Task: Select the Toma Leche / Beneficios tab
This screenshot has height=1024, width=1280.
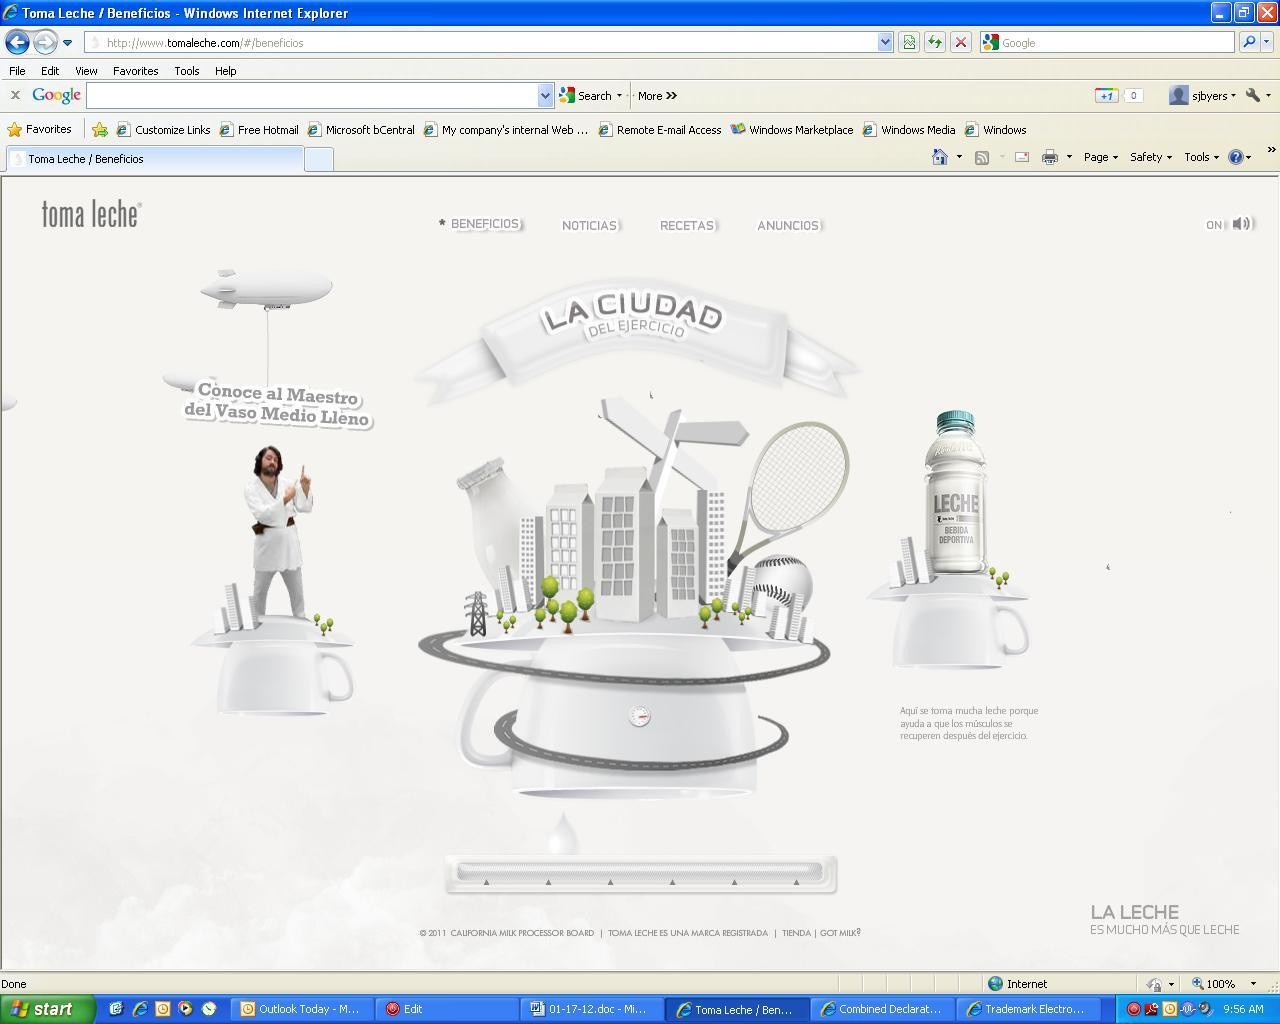Action: pos(155,159)
